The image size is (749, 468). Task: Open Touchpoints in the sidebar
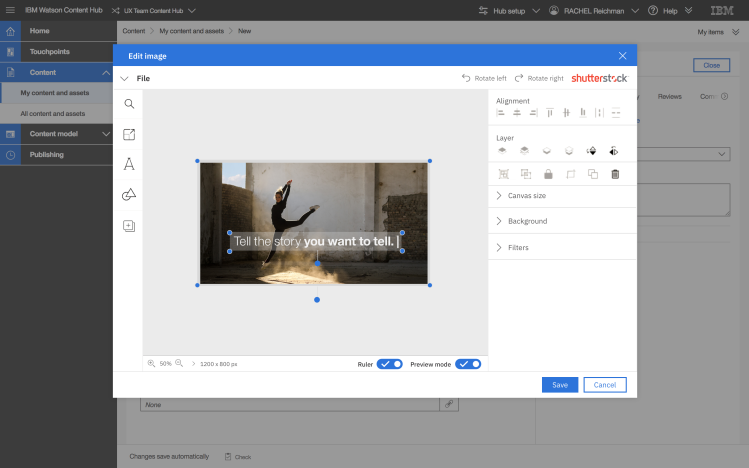(58, 52)
